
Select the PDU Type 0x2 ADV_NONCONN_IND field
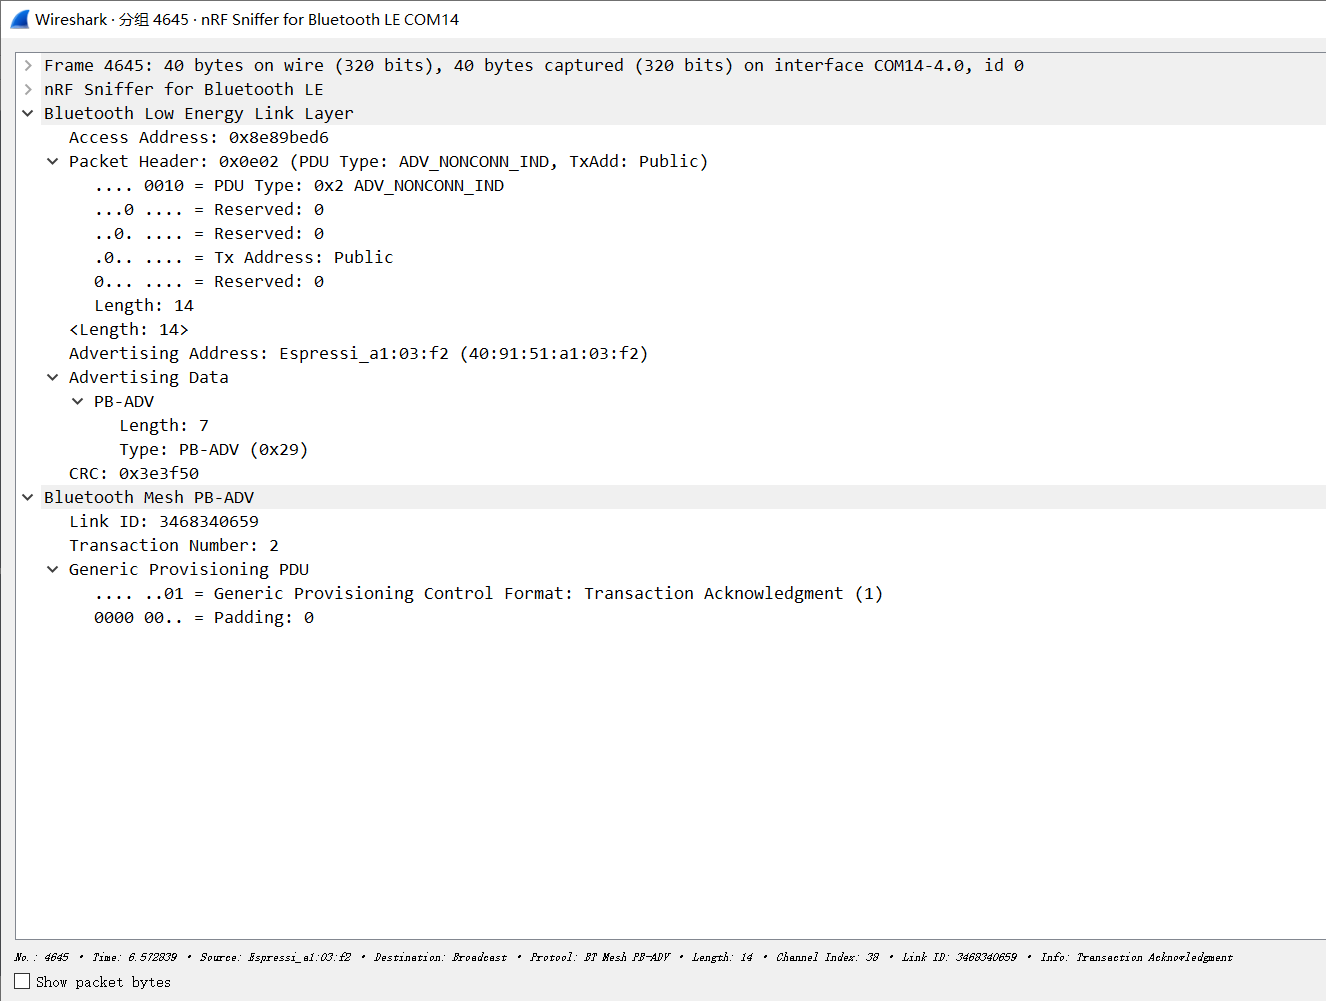click(x=299, y=185)
